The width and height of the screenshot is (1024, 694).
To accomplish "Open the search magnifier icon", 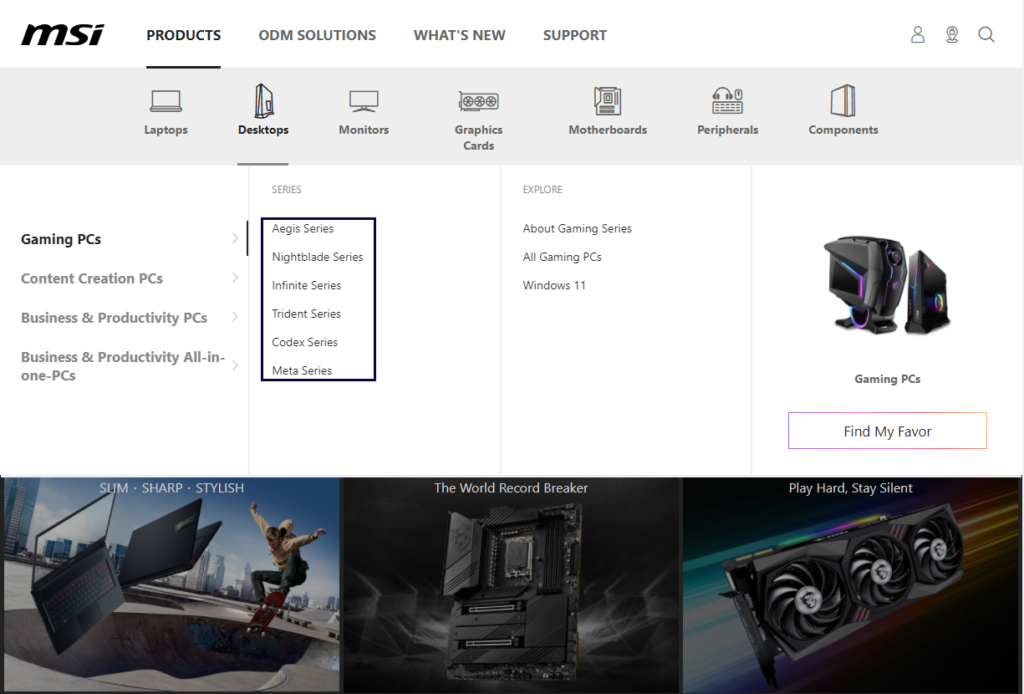I will click(x=986, y=35).
